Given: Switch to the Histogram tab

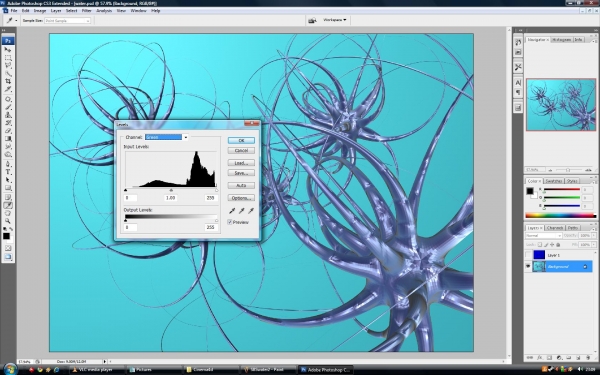Looking at the screenshot, I should [561, 40].
